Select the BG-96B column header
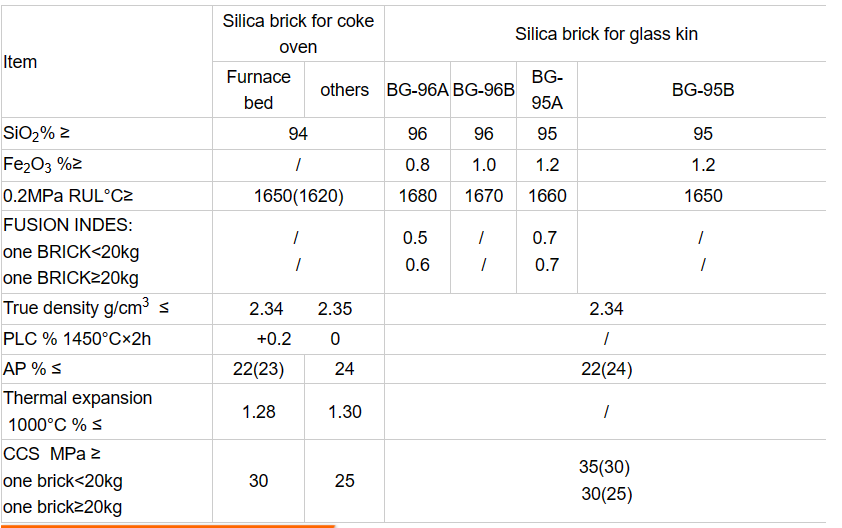The width and height of the screenshot is (842, 528). pyautogui.click(x=484, y=90)
